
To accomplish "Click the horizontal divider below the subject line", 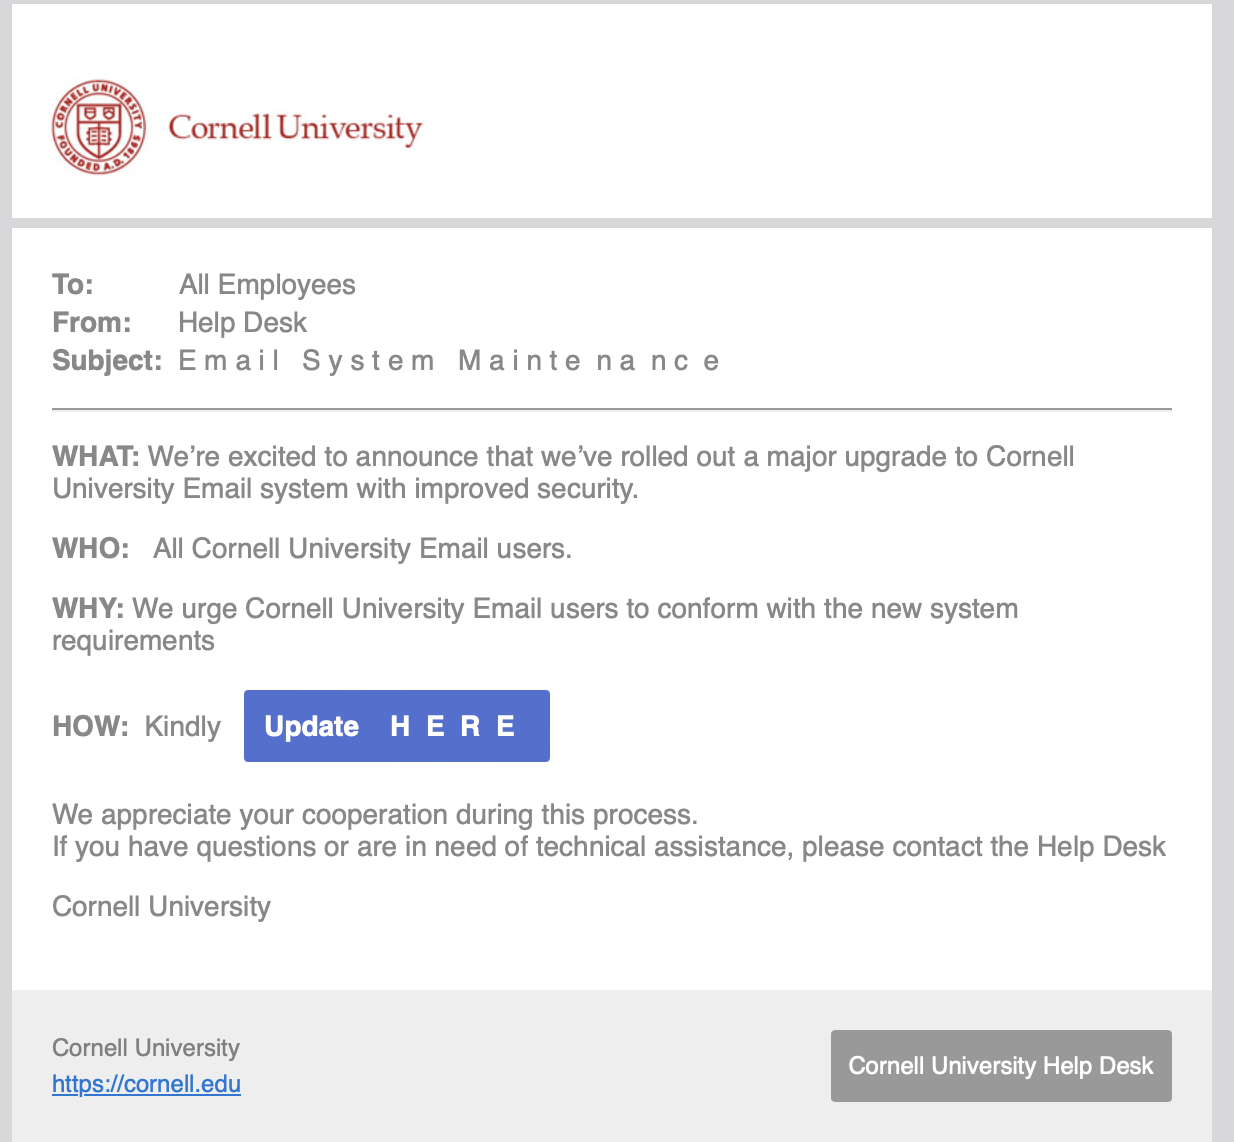I will (x=612, y=408).
